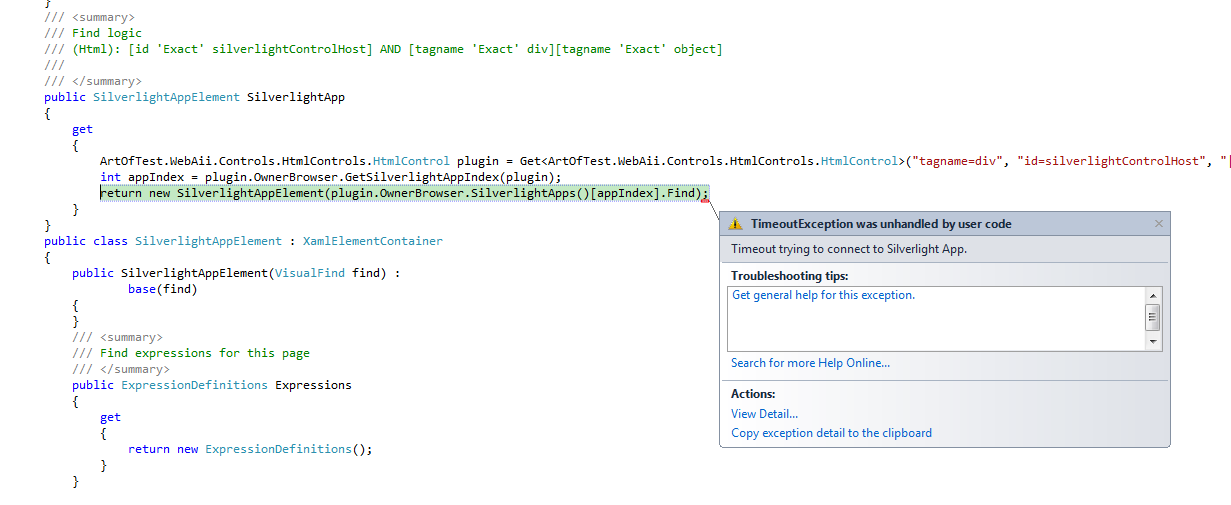Screen dimensions: 1231x505
Task: Click 'return new ExpressionDefinitions()' statement
Action: (250, 449)
